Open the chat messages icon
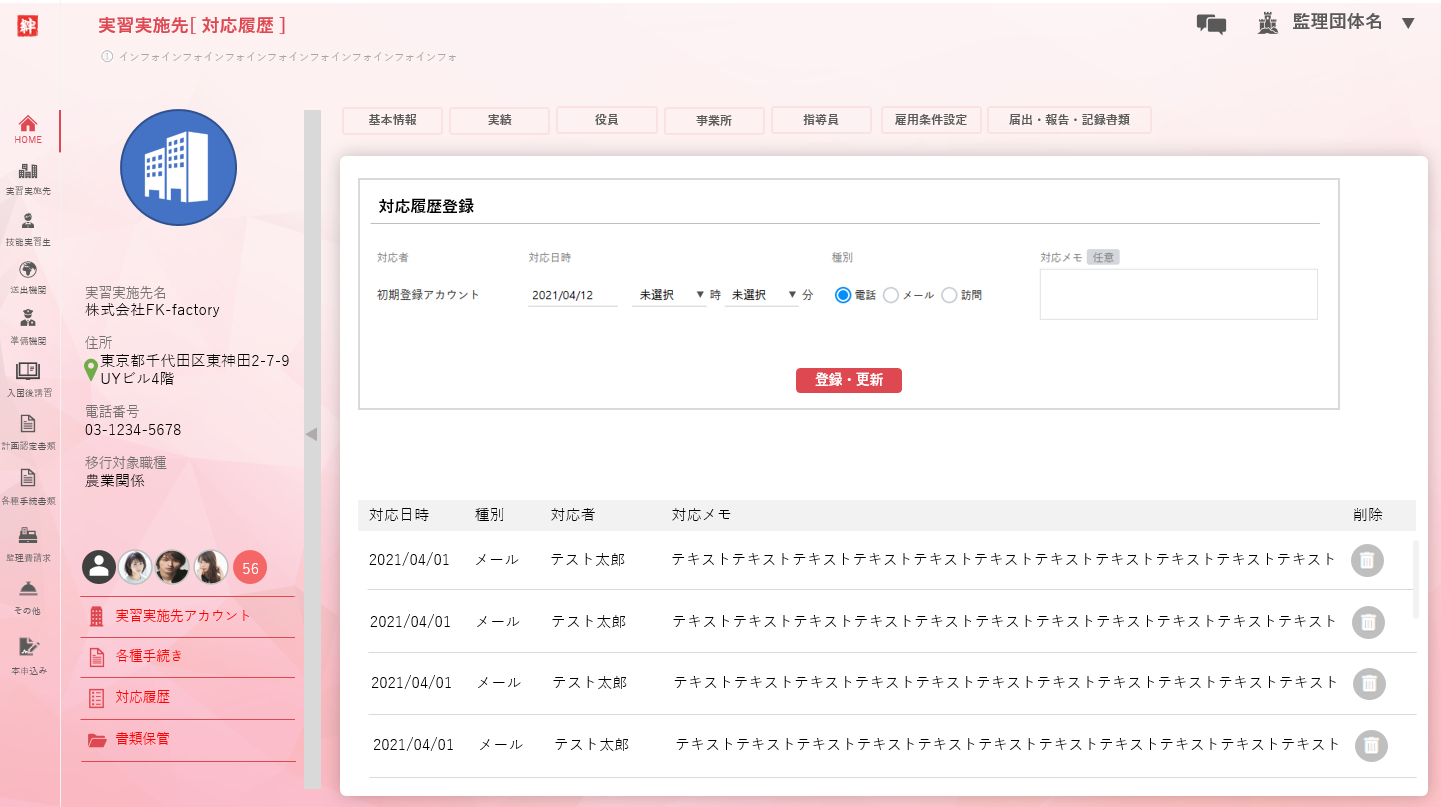This screenshot has width=1441, height=807. [1211, 24]
